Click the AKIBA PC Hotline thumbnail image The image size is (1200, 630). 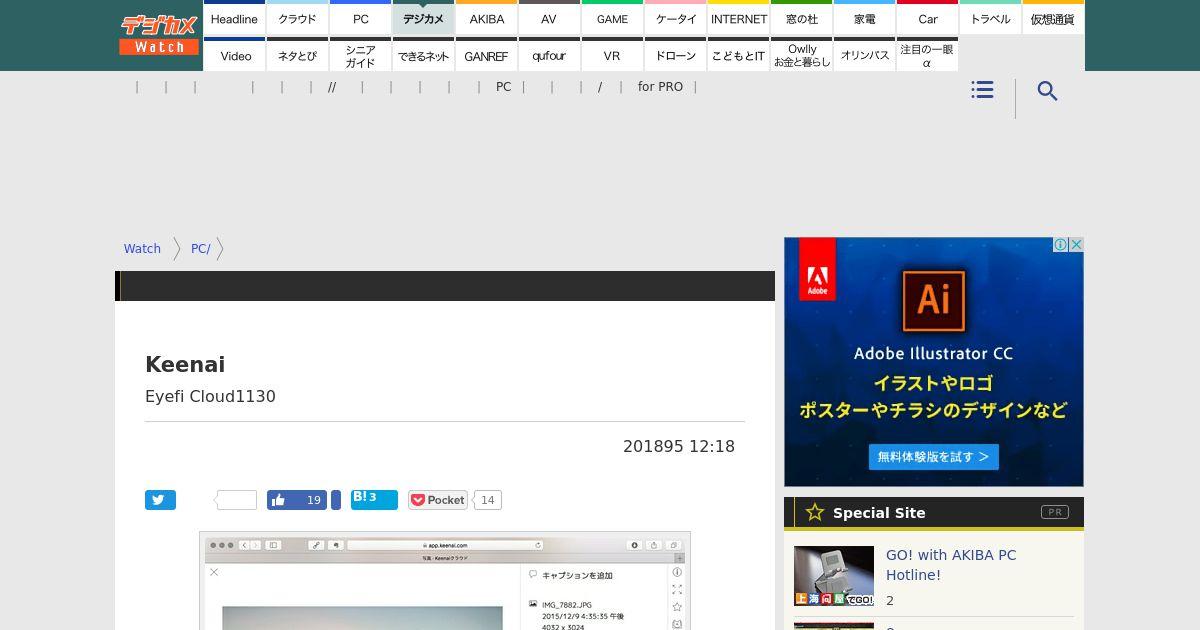pos(834,576)
